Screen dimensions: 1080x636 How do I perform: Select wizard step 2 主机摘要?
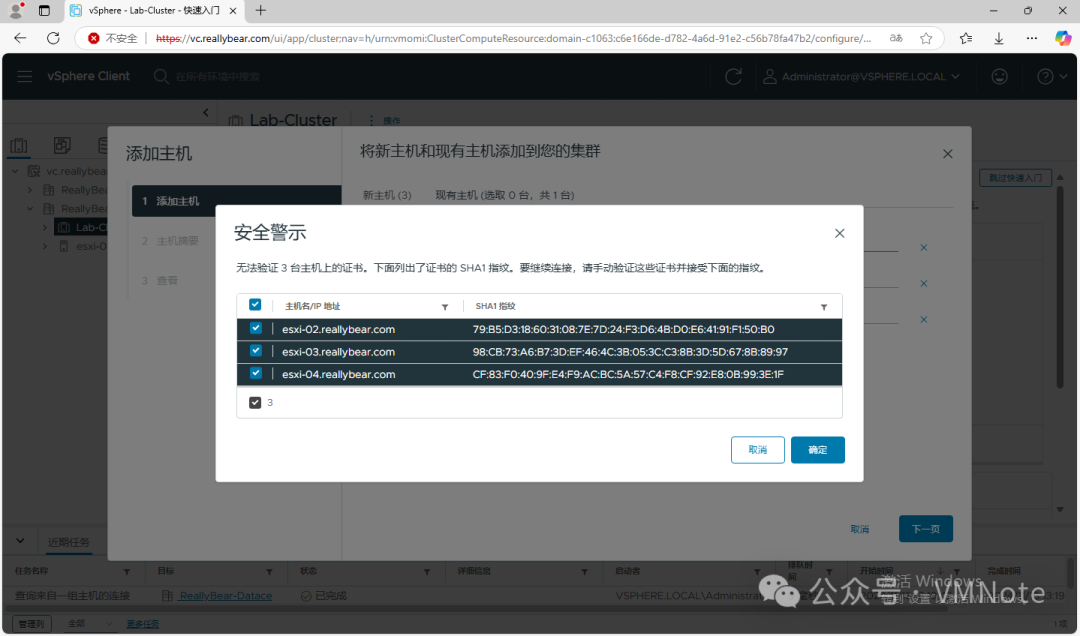click(170, 240)
